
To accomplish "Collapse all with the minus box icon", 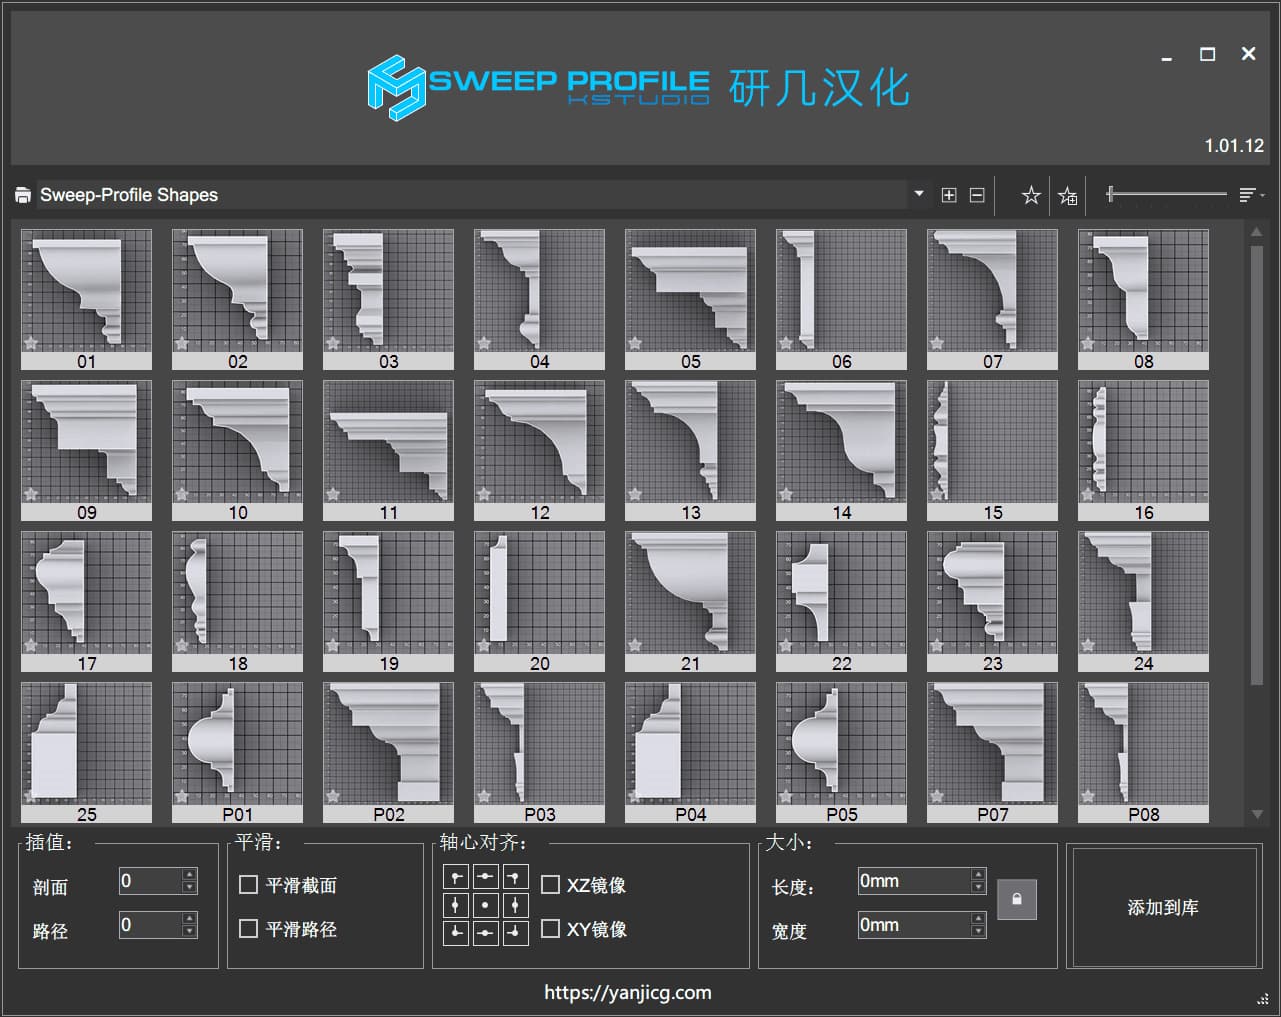I will coord(977,195).
